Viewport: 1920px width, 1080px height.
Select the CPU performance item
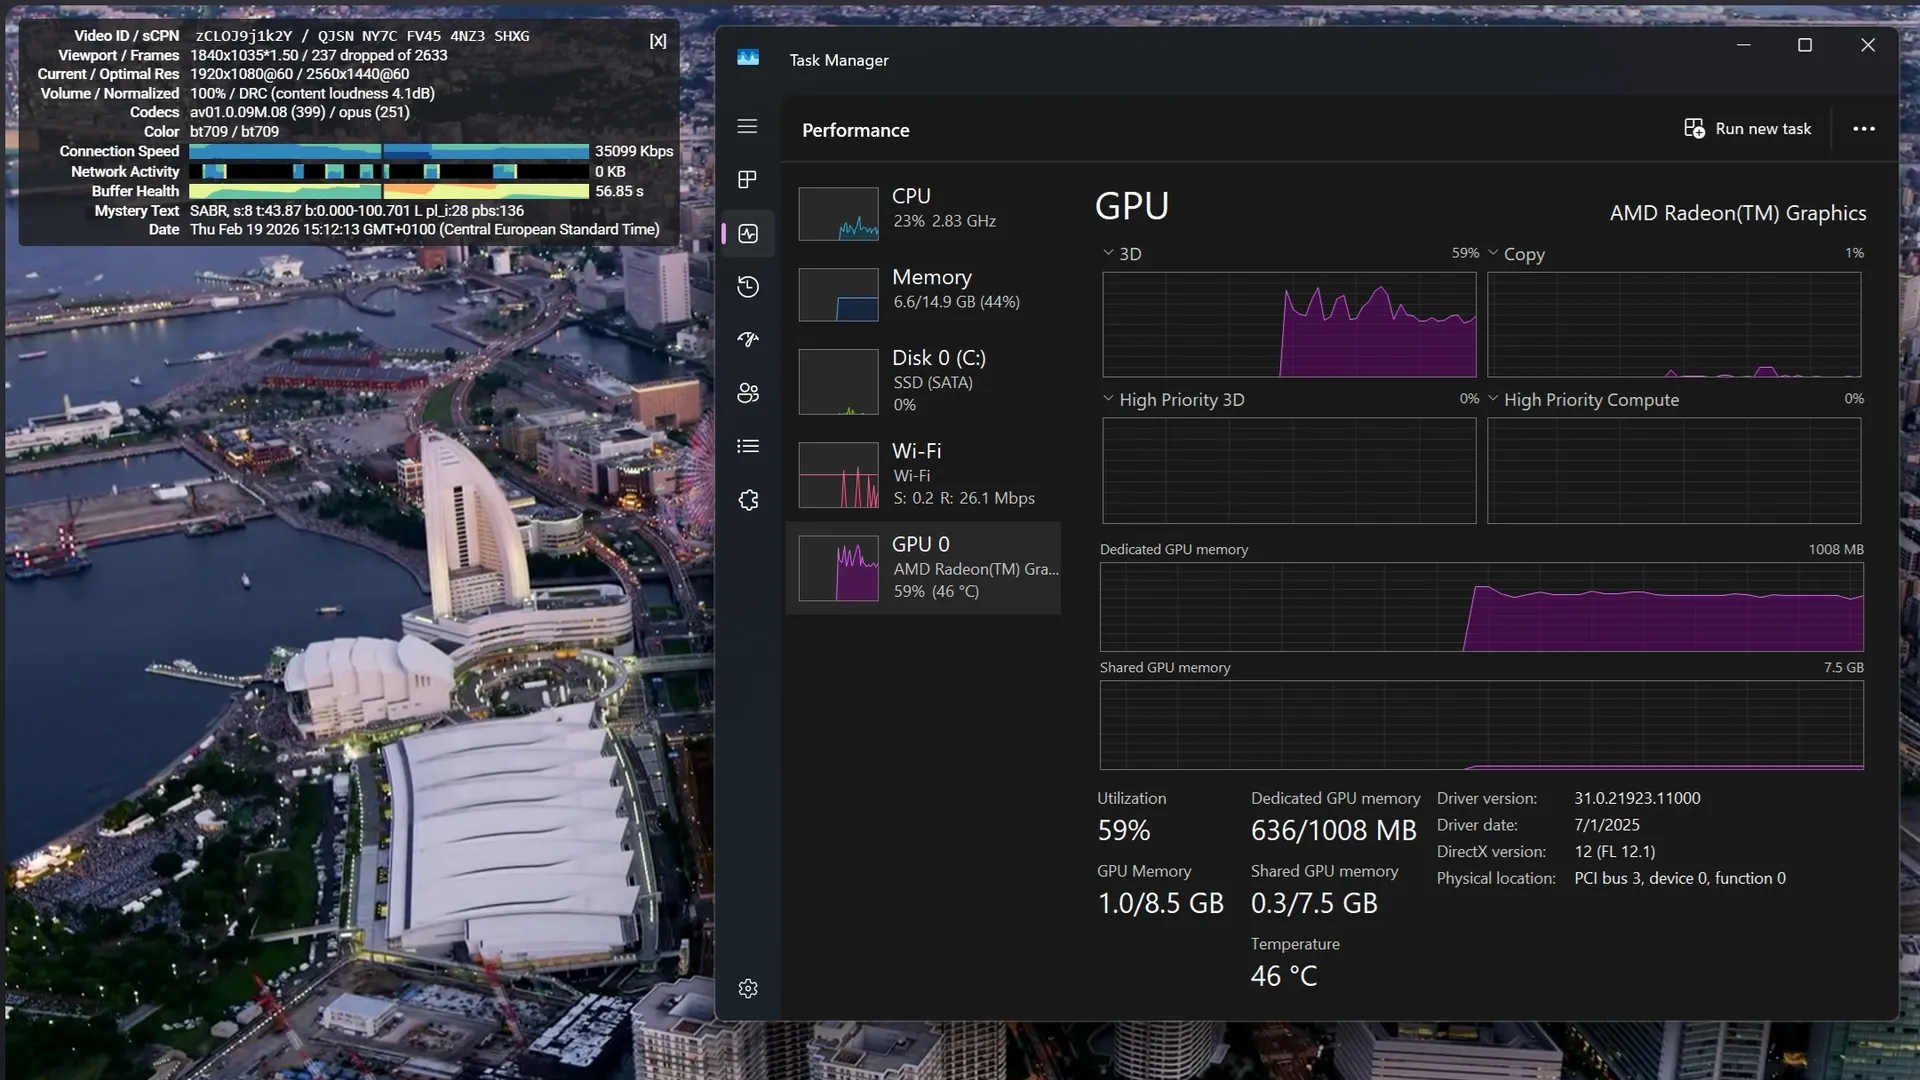[922, 213]
